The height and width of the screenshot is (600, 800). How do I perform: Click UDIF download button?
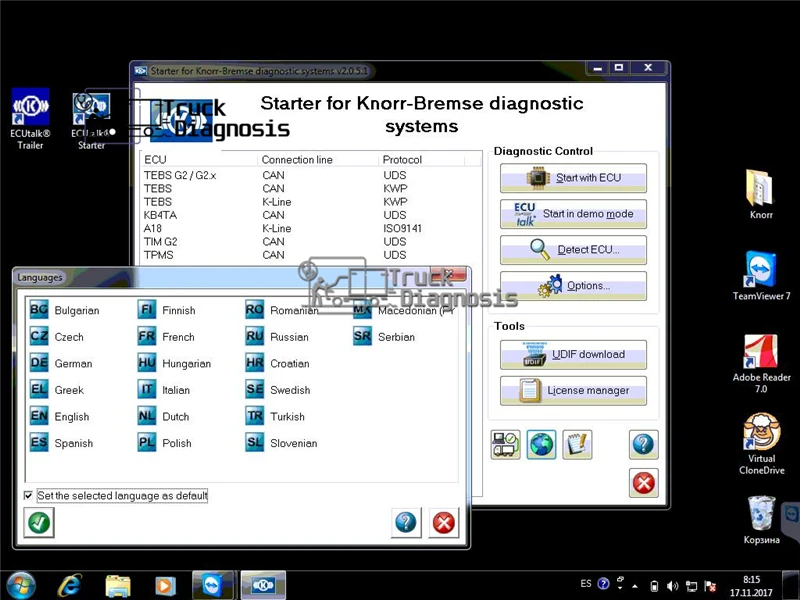573,355
